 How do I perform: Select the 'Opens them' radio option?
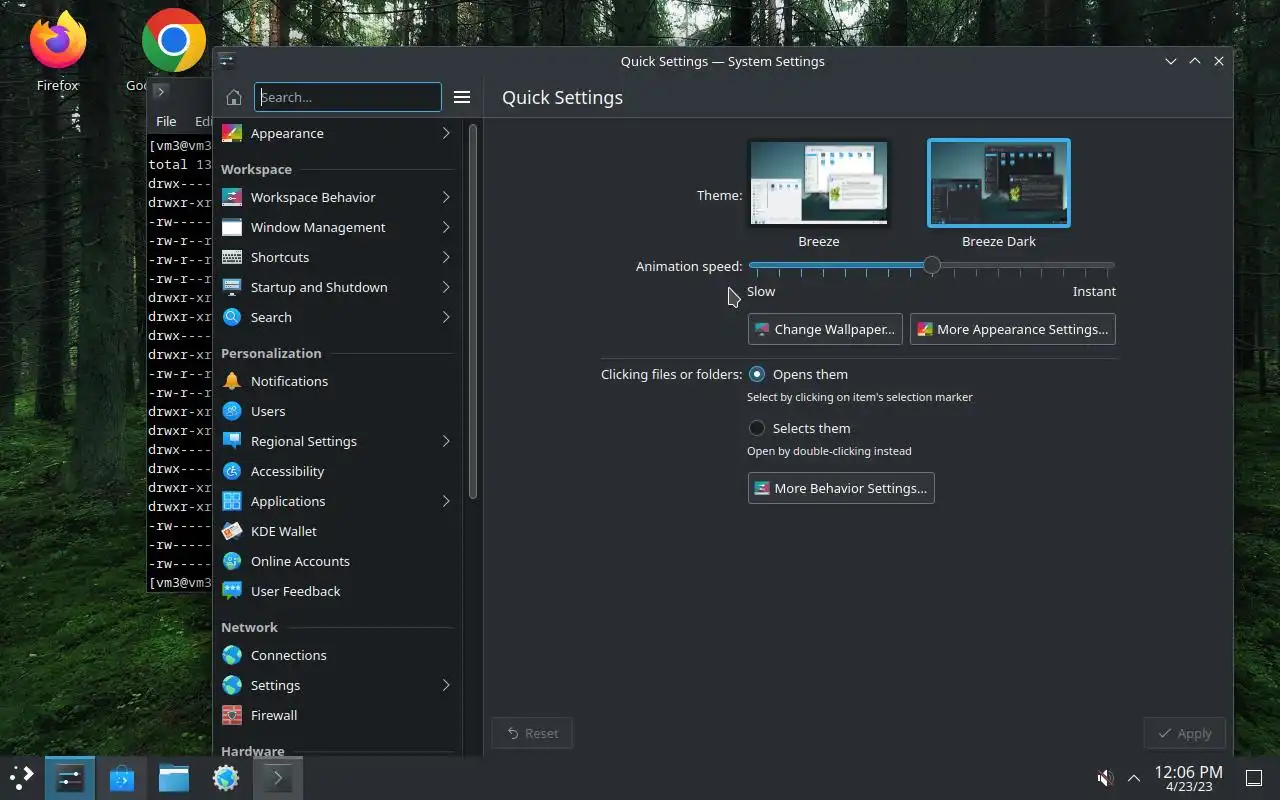click(757, 374)
